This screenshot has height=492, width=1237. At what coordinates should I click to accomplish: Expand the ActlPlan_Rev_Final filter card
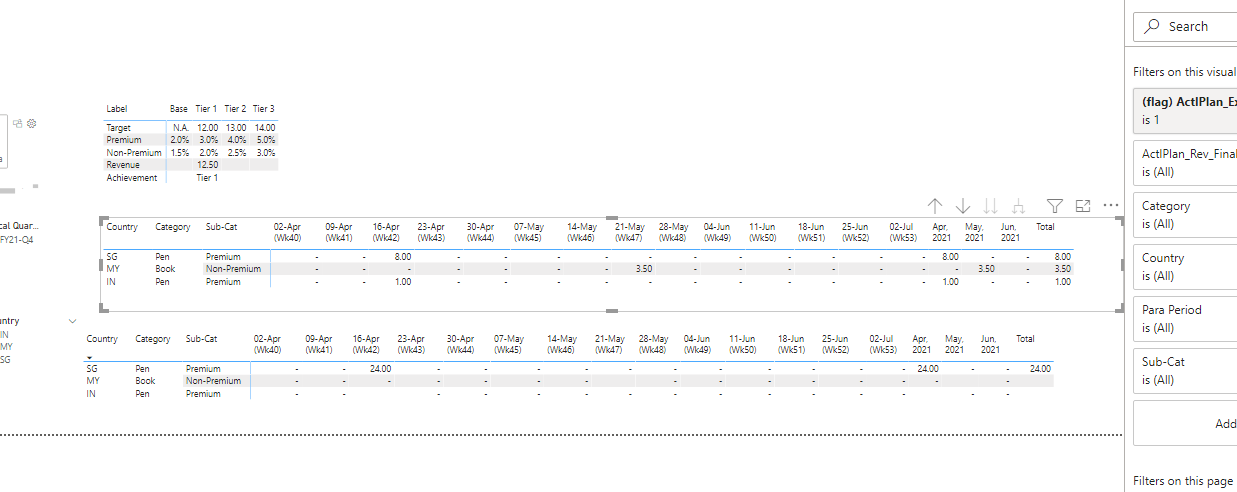tap(1185, 162)
